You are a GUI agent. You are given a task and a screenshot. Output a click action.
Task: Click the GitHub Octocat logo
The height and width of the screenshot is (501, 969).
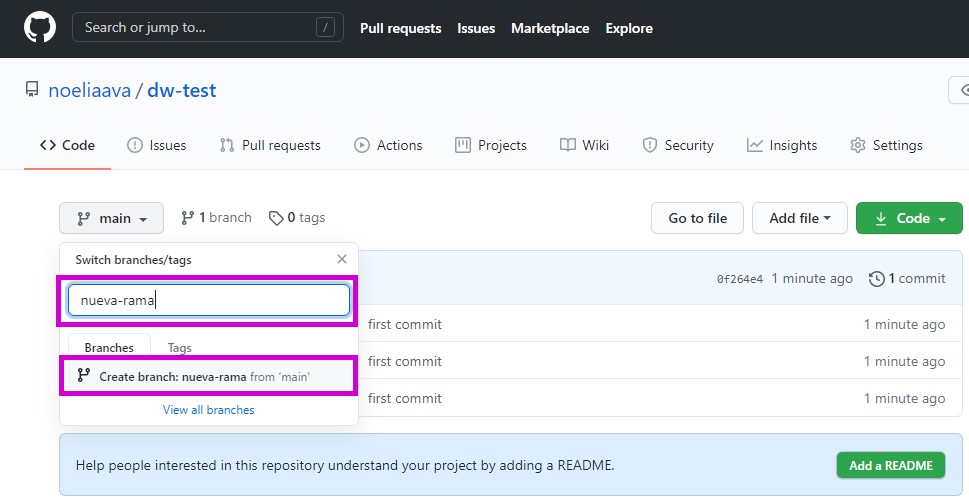40,28
